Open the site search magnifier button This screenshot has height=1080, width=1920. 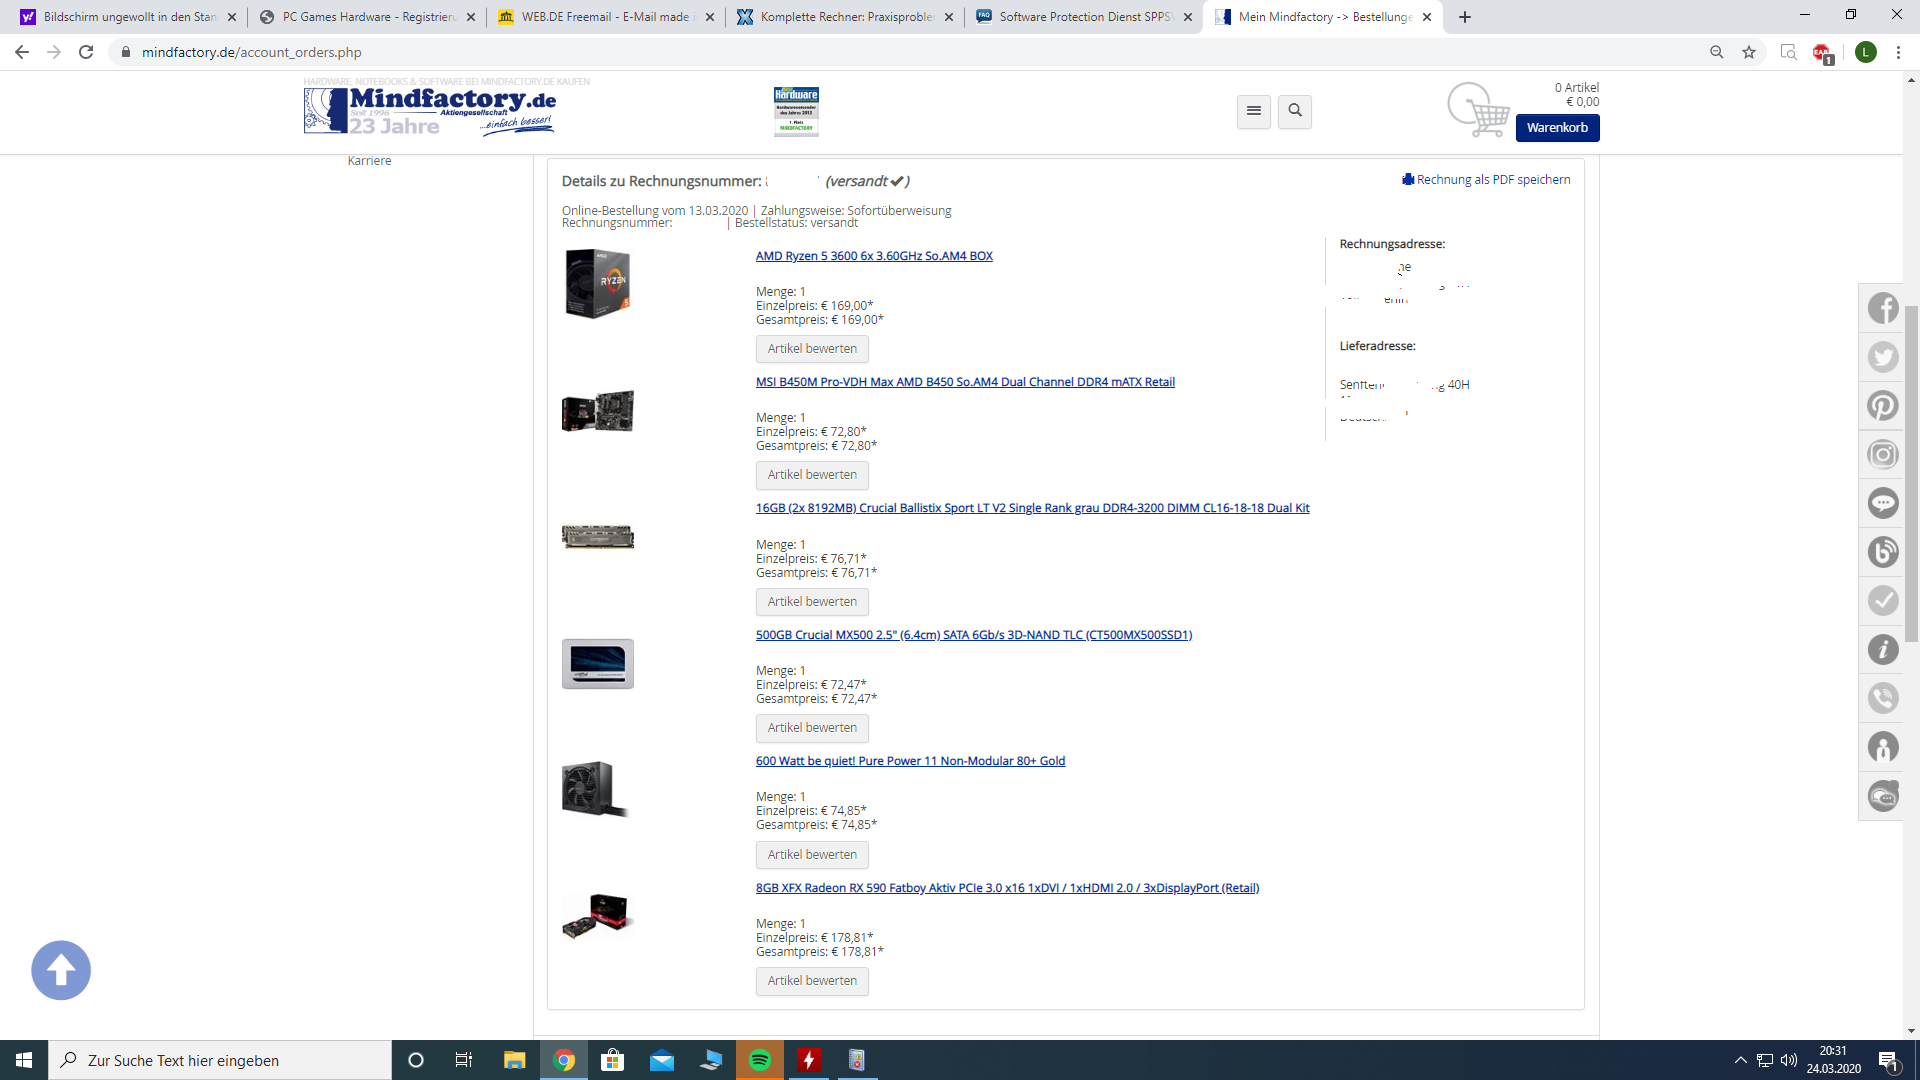click(1295, 111)
